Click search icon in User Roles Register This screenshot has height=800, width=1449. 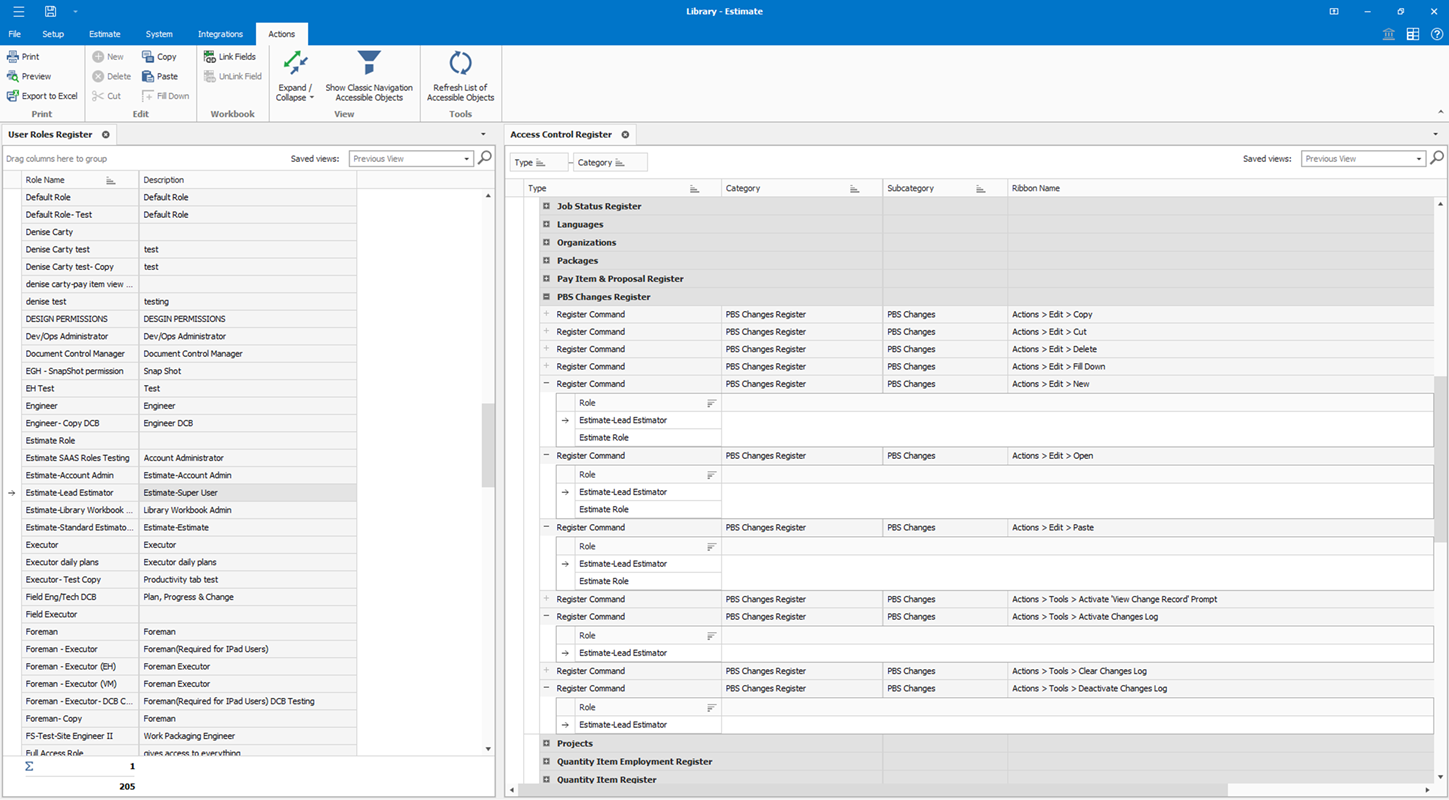[485, 158]
